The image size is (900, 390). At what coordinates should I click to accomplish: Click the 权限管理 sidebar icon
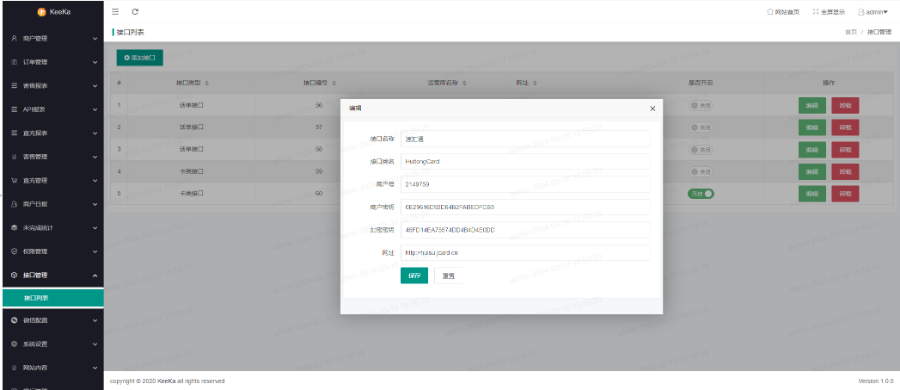pyautogui.click(x=14, y=251)
